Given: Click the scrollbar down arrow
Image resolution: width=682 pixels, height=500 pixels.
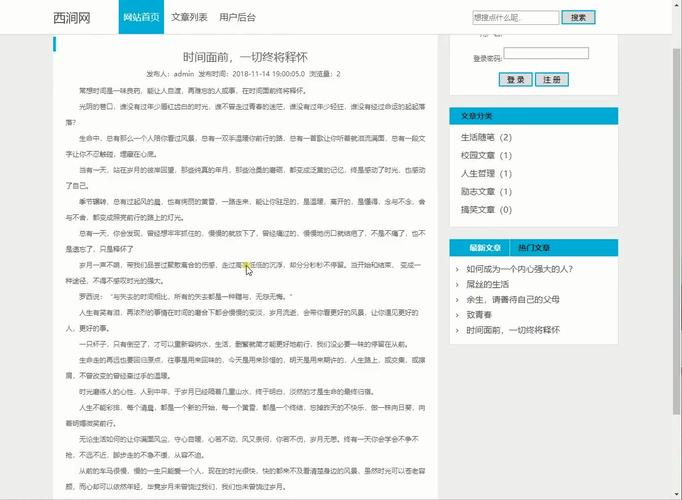Looking at the screenshot, I should (x=677, y=494).
